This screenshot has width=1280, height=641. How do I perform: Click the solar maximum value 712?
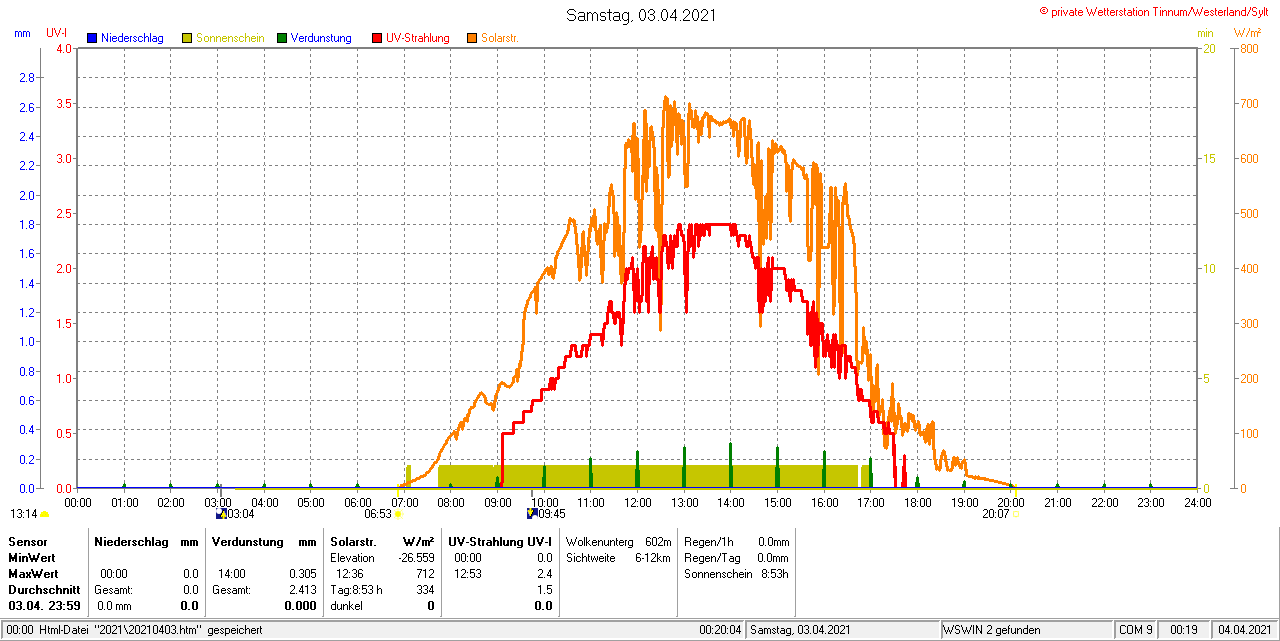(x=425, y=574)
